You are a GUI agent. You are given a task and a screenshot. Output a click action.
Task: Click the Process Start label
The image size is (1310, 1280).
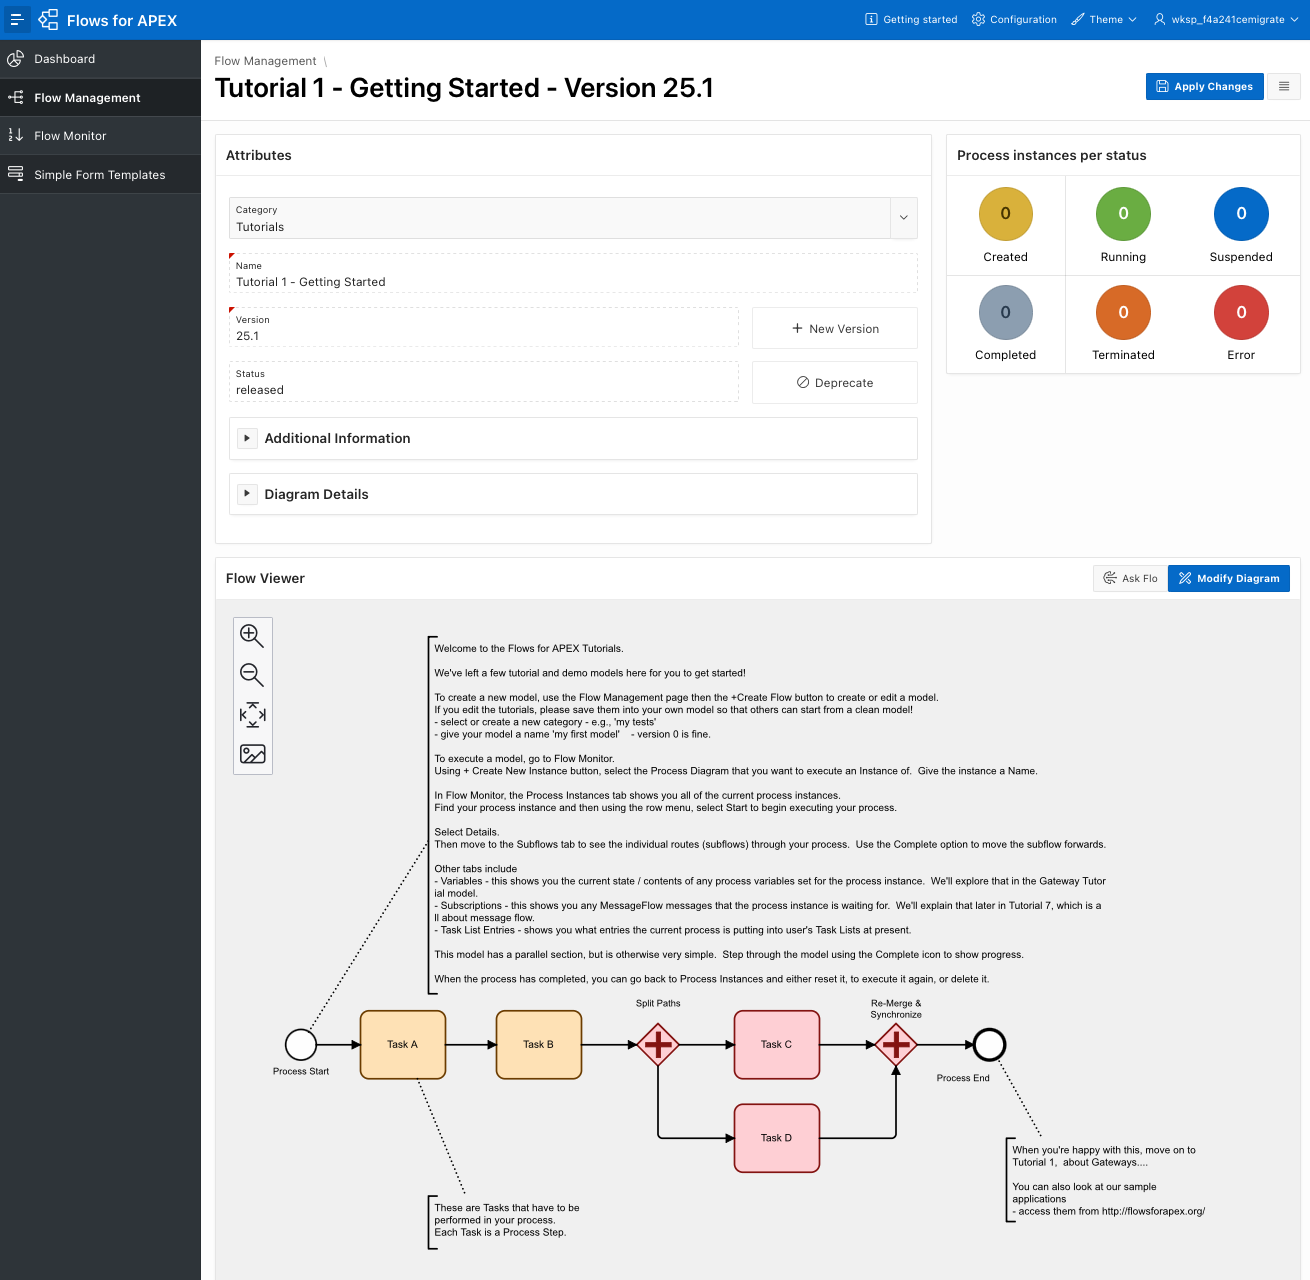pyautogui.click(x=301, y=1071)
